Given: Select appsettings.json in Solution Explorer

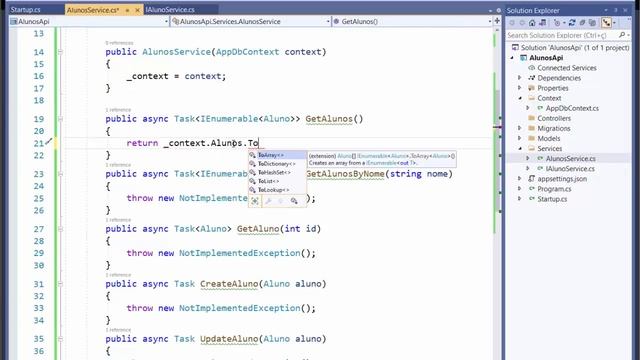Looking at the screenshot, I should click(x=562, y=179).
